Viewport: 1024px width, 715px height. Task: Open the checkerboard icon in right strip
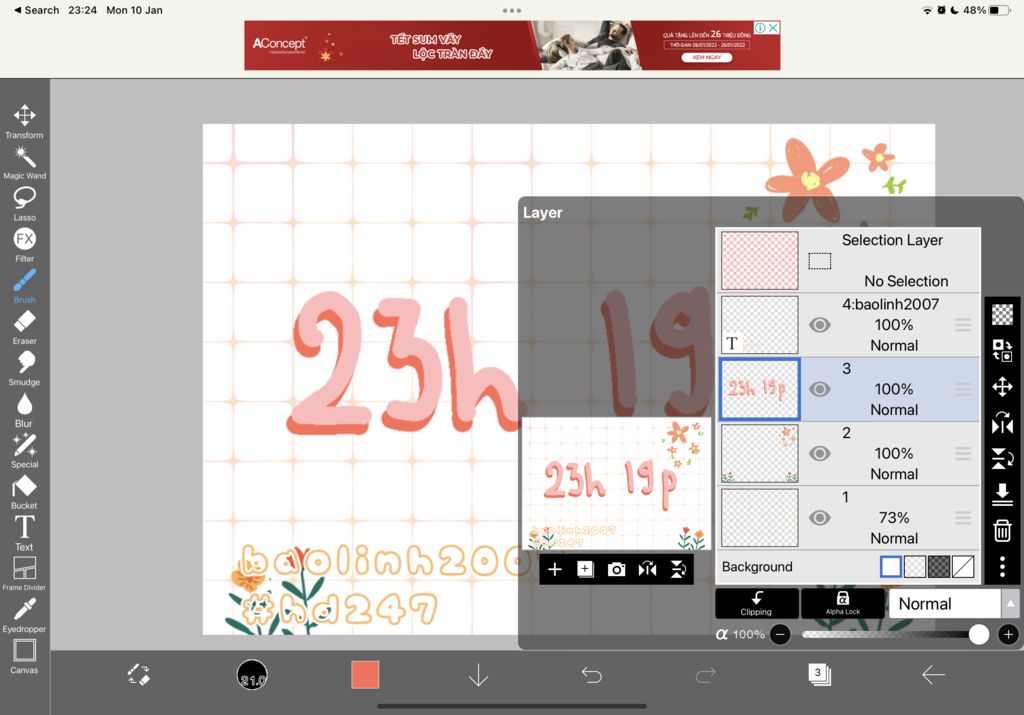pos(1002,314)
